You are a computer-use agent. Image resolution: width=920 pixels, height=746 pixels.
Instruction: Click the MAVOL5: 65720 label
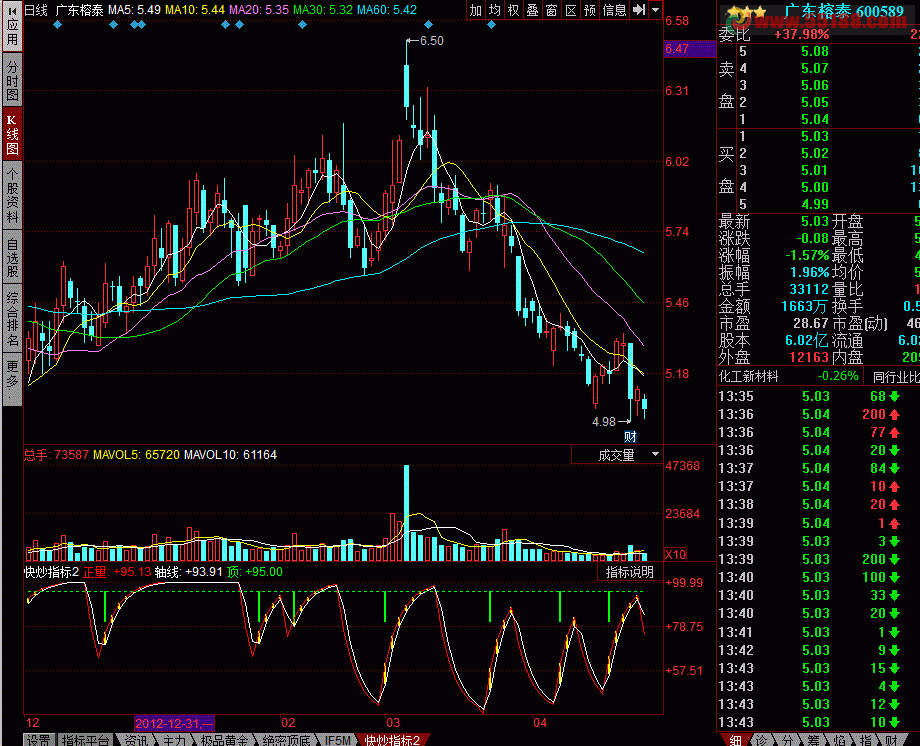[136, 455]
